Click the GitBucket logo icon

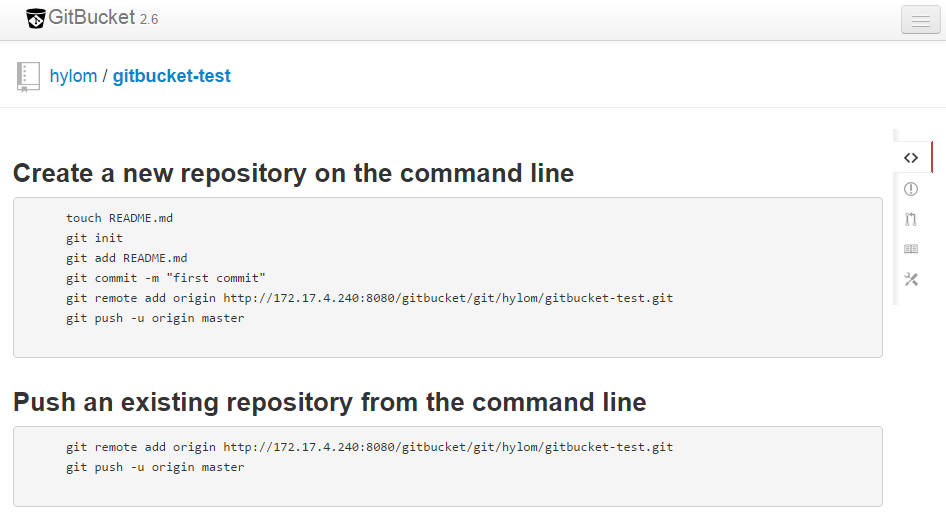[36, 19]
